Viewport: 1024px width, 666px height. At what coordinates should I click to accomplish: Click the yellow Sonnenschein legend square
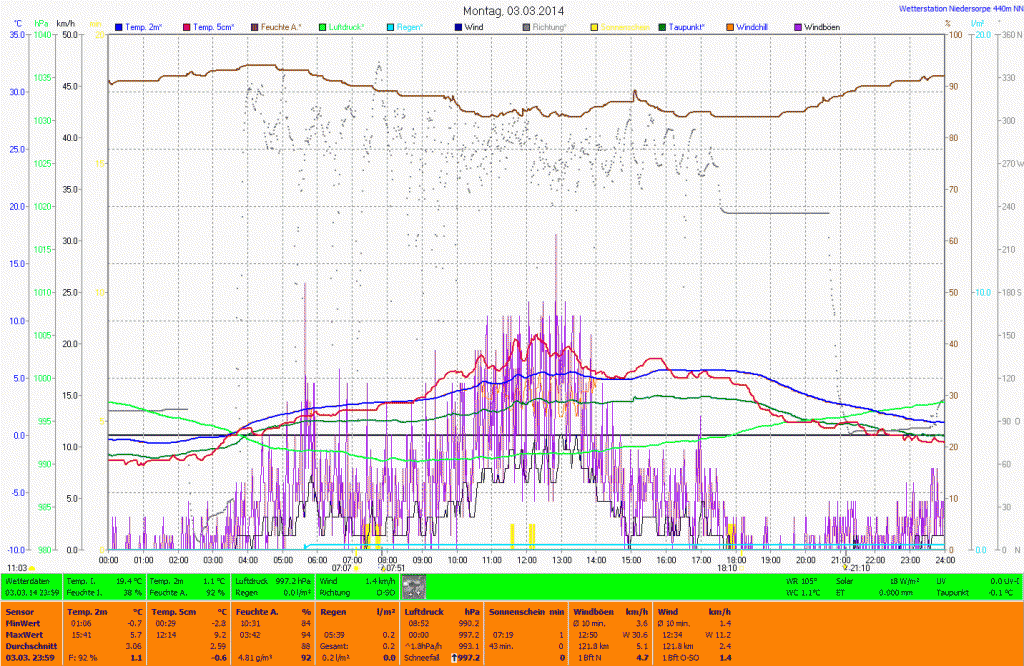[x=594, y=25]
